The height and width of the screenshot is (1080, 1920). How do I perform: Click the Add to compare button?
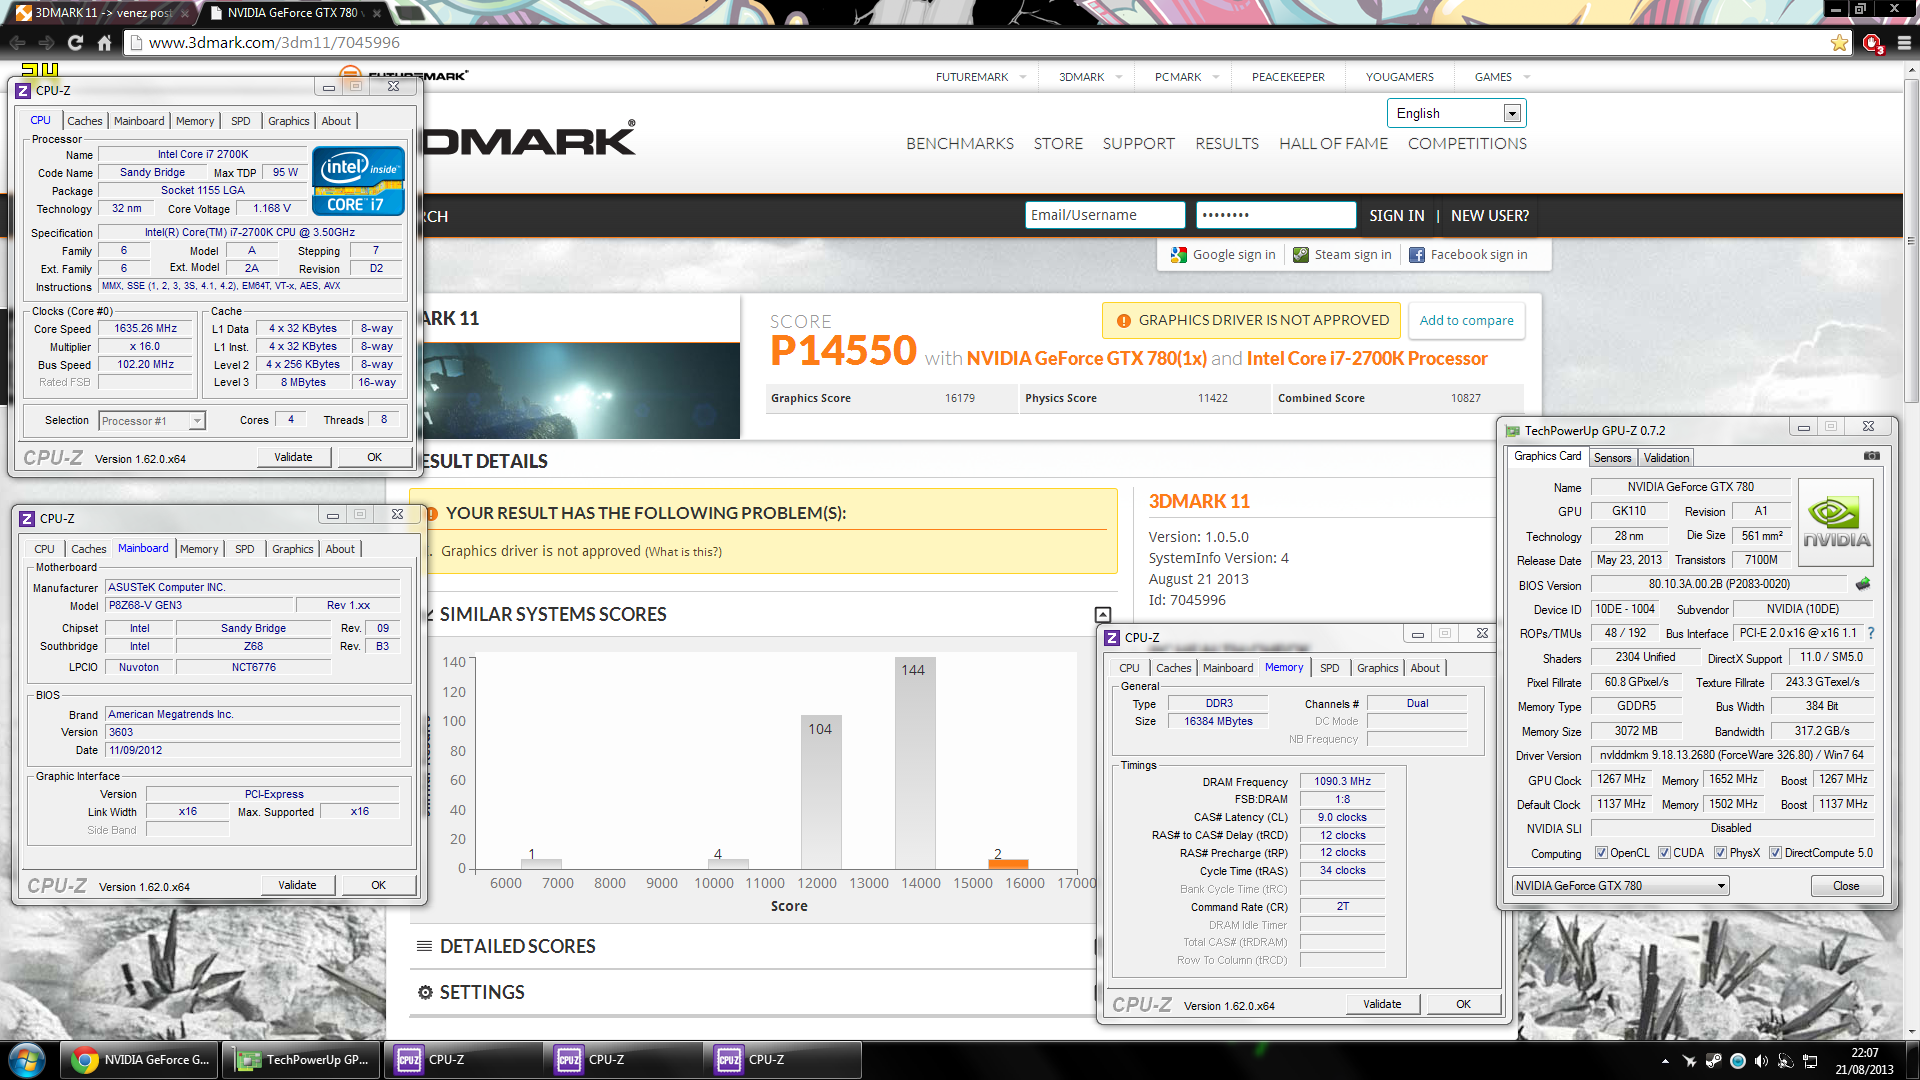[x=1466, y=320]
